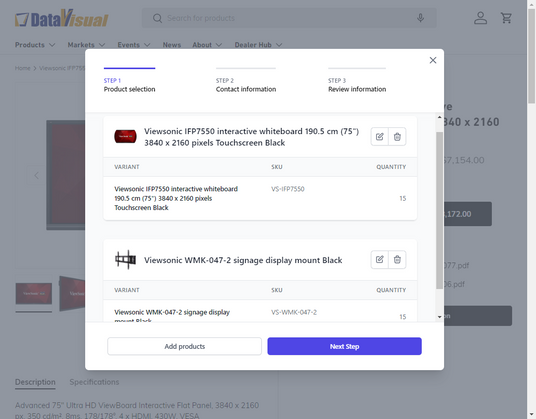Go to Step 3 Review information
The width and height of the screenshot is (536, 419).
coord(357,85)
